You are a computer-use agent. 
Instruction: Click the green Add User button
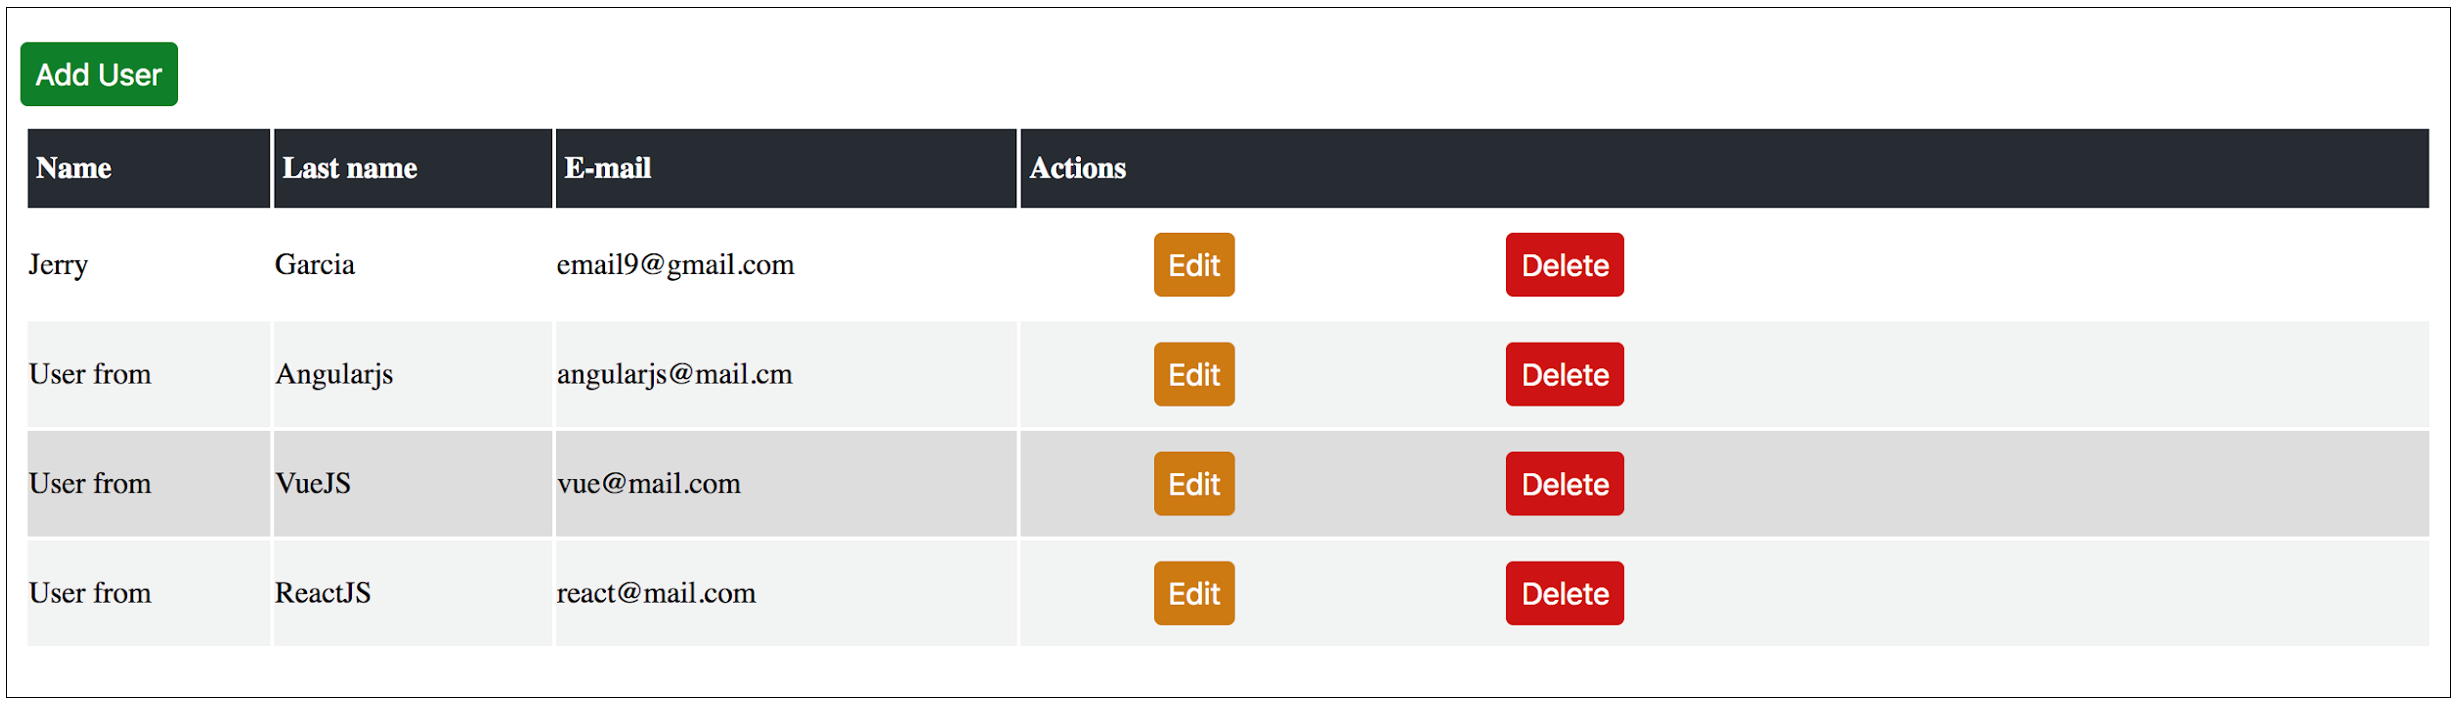pyautogui.click(x=99, y=74)
